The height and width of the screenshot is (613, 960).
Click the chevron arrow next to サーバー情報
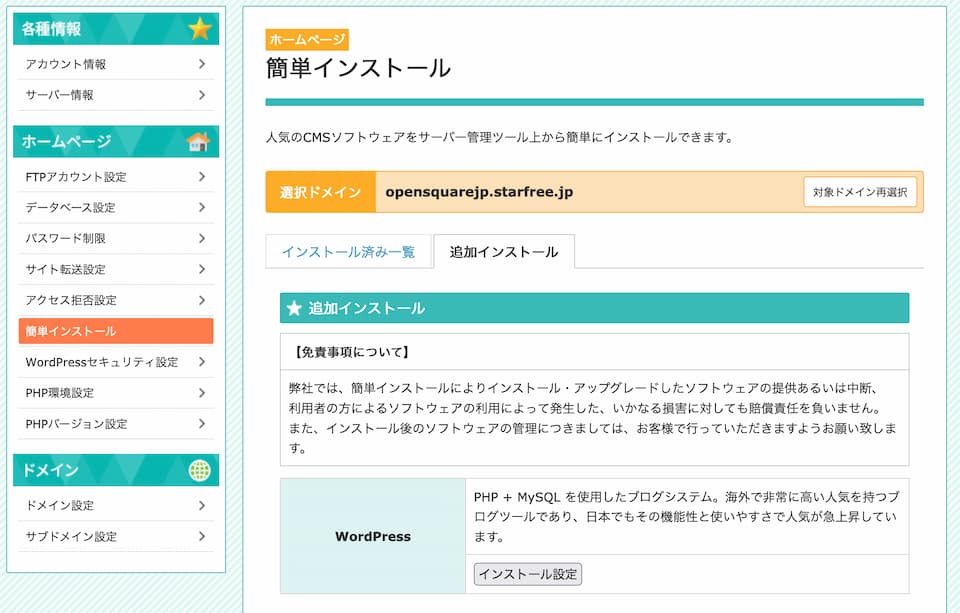click(x=201, y=95)
